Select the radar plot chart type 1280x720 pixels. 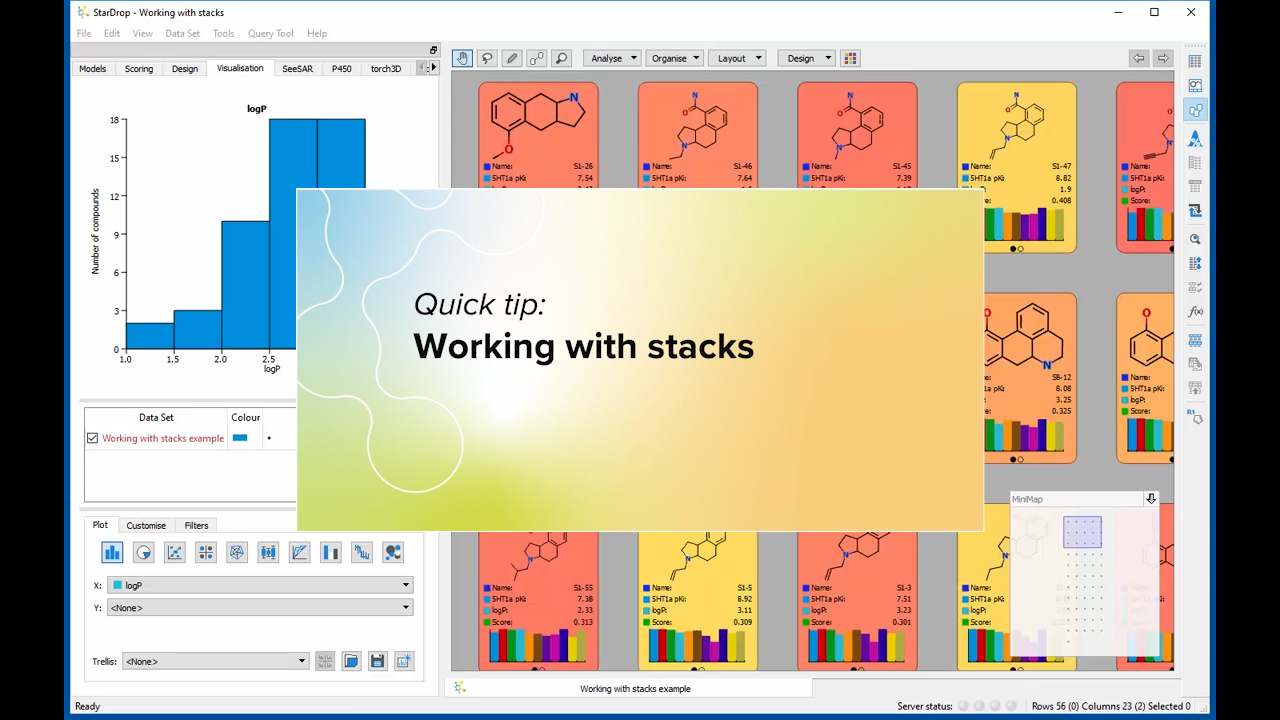pyautogui.click(x=236, y=552)
